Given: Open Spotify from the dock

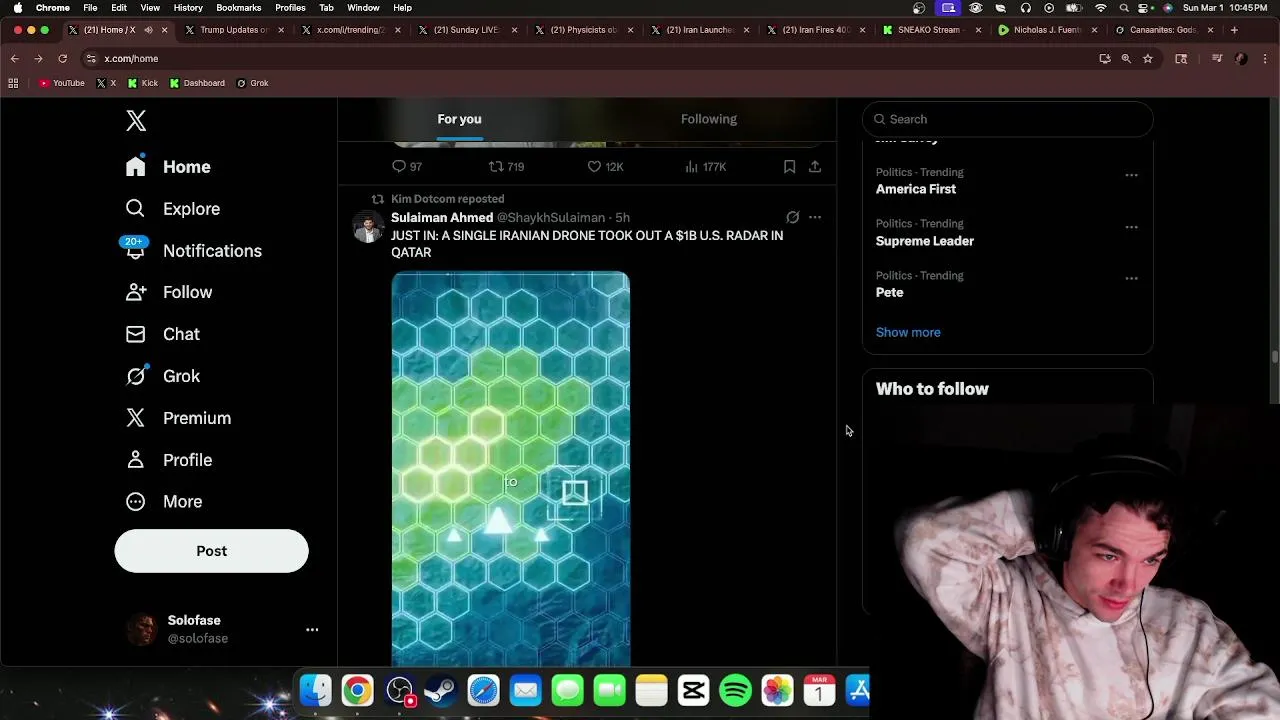Looking at the screenshot, I should (x=735, y=690).
